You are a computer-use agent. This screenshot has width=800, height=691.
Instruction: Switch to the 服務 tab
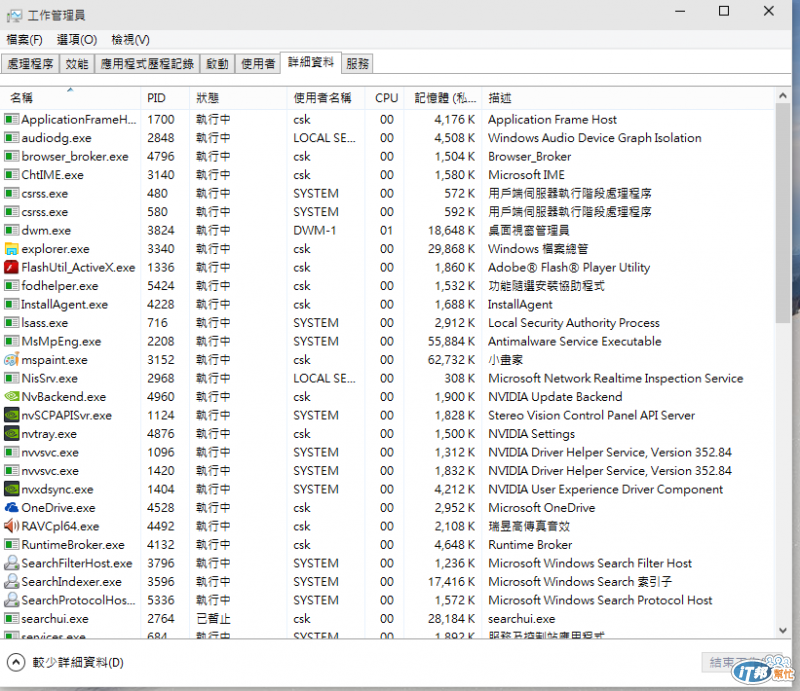click(x=357, y=64)
